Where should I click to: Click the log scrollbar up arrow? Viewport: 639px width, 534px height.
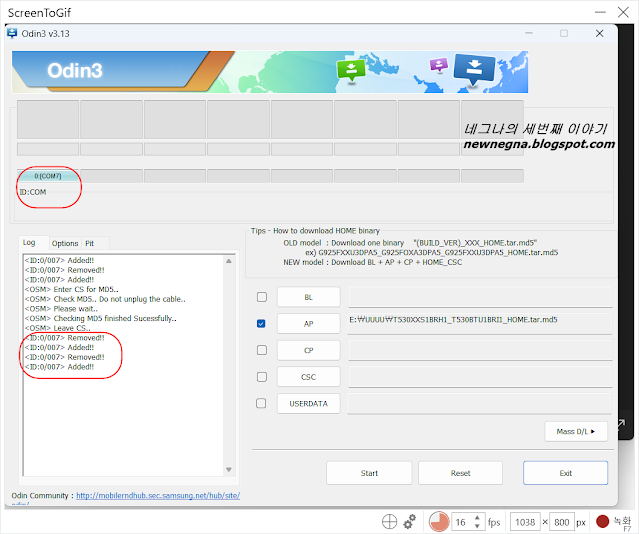click(229, 261)
